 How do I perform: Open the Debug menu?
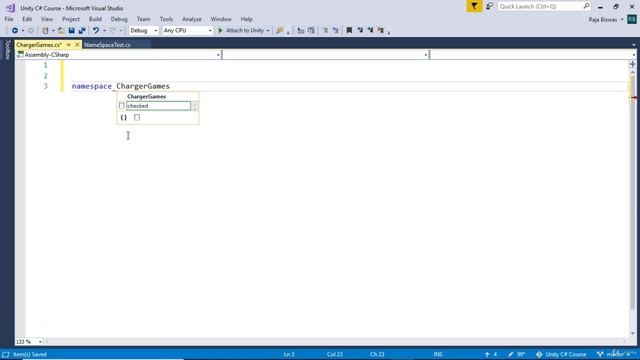tap(119, 19)
